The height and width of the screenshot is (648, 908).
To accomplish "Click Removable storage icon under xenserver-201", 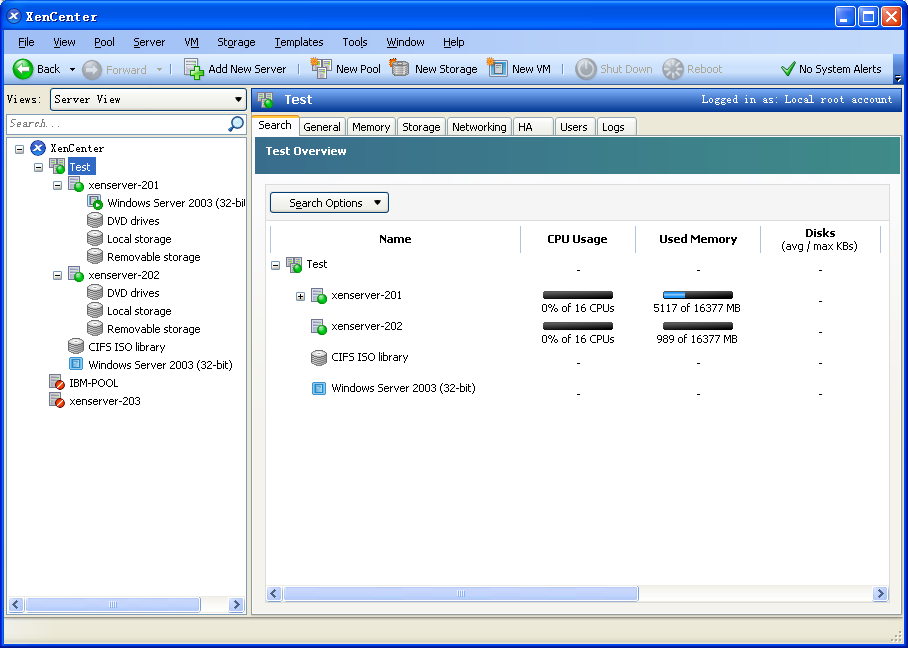I will [95, 257].
